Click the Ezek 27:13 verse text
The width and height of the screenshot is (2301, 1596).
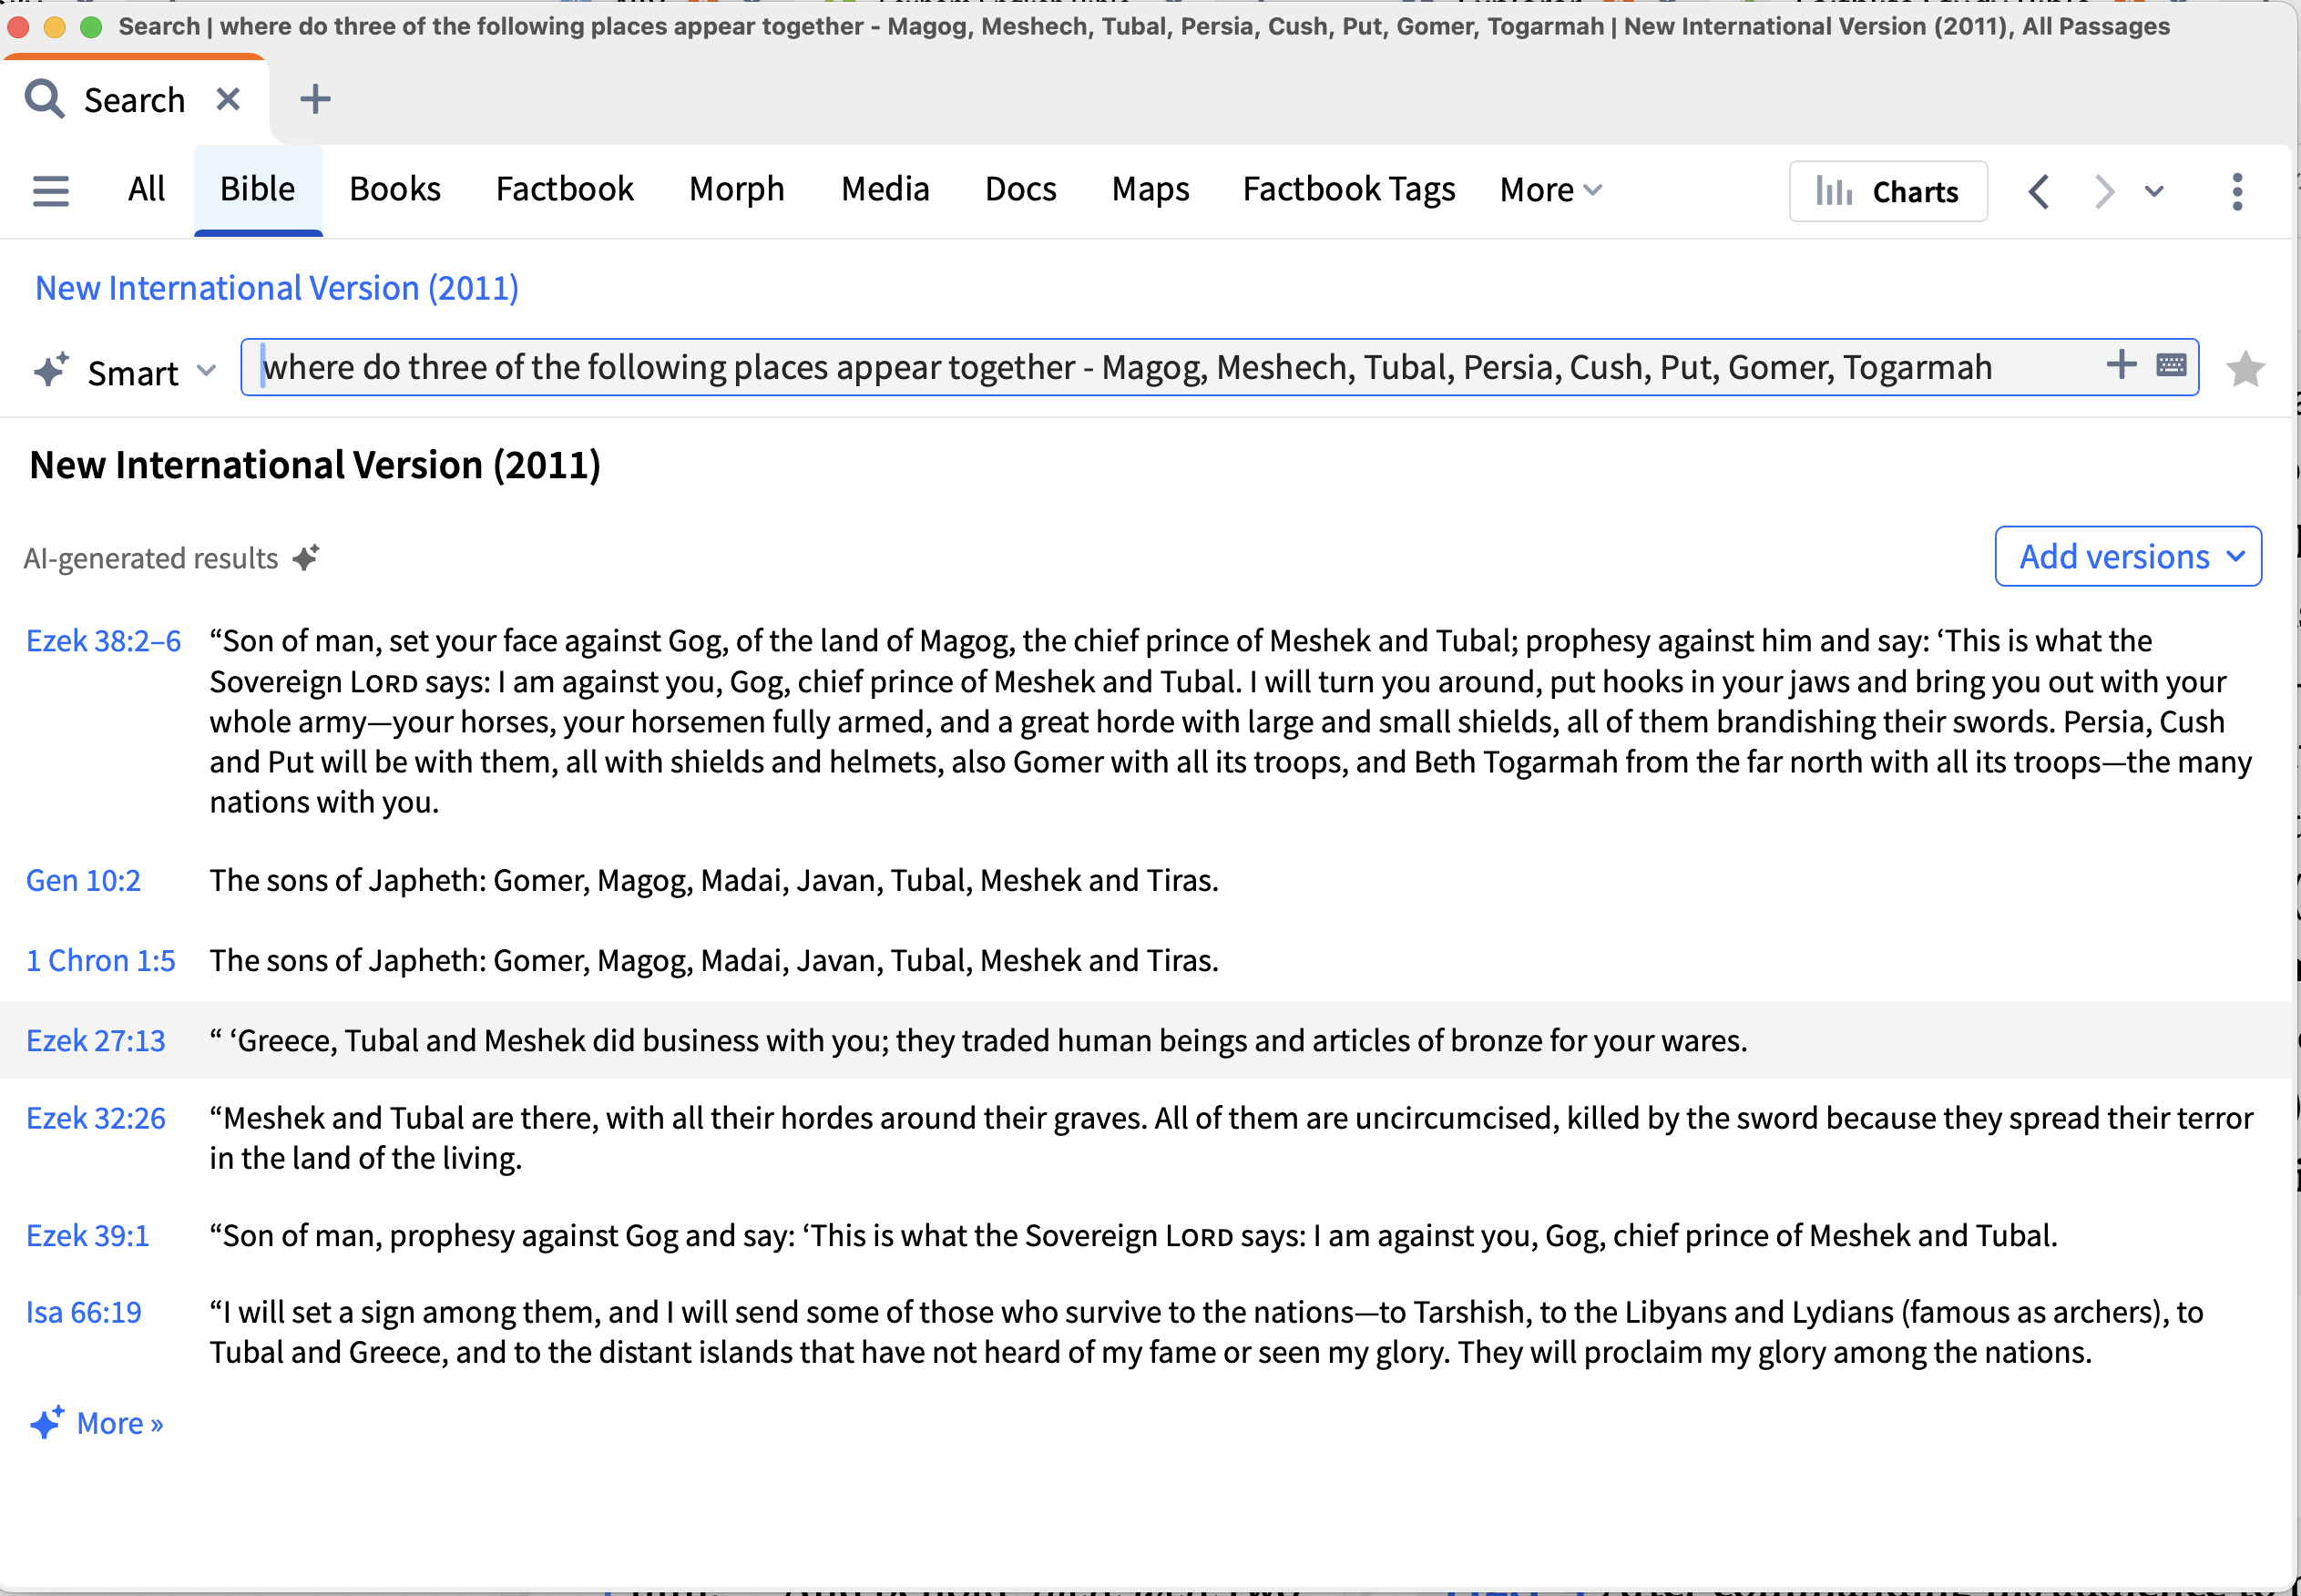978,1040
